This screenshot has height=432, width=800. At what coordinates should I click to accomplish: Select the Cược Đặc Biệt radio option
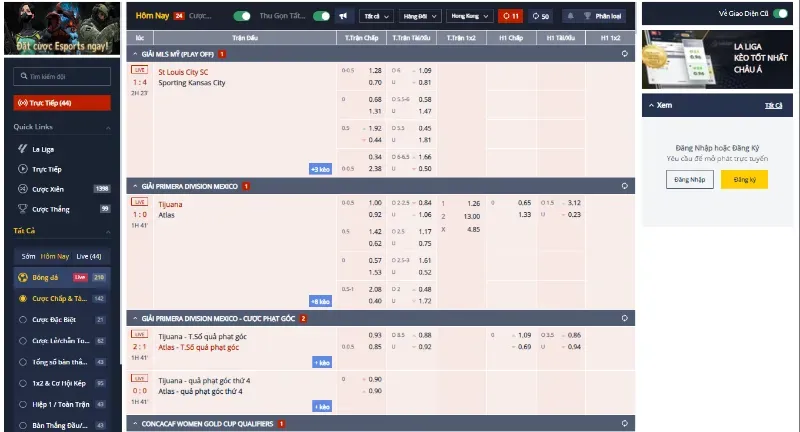tap(22, 320)
